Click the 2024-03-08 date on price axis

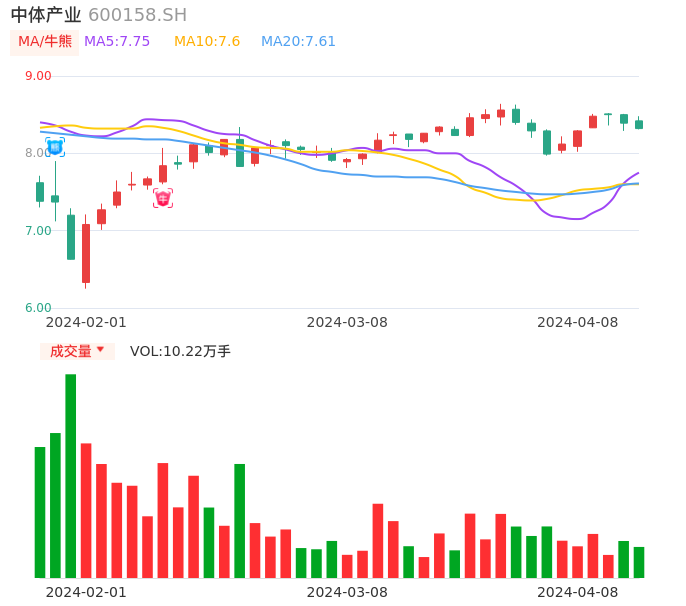(347, 322)
